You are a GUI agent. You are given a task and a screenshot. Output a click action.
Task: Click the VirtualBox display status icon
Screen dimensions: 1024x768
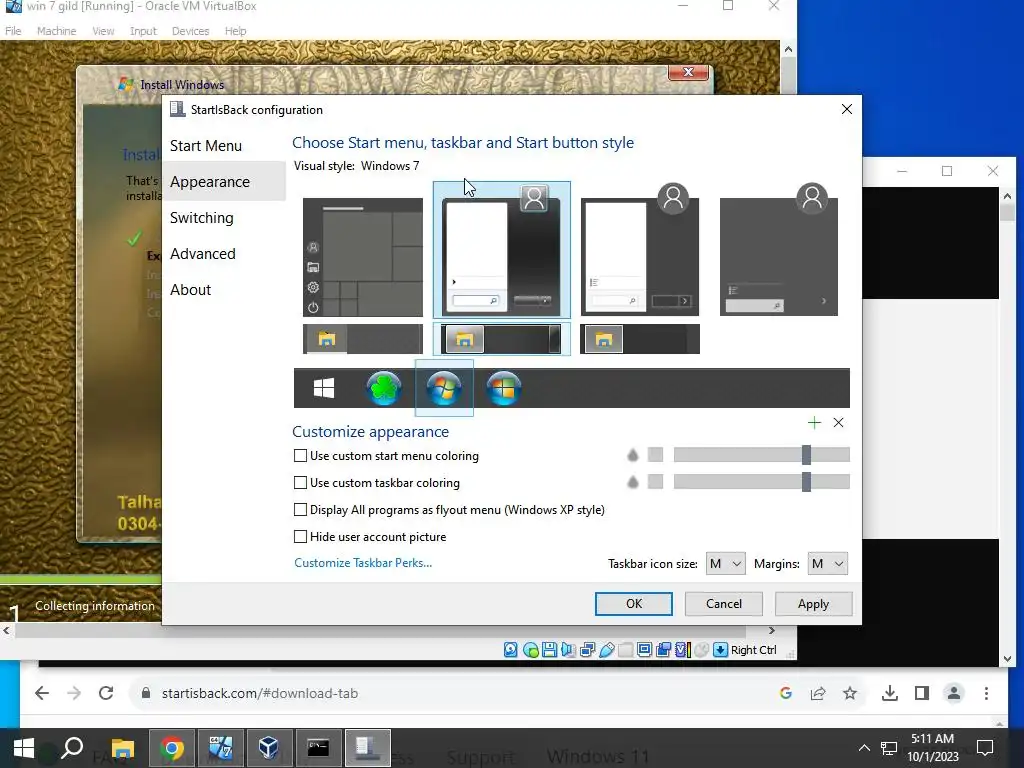point(644,650)
